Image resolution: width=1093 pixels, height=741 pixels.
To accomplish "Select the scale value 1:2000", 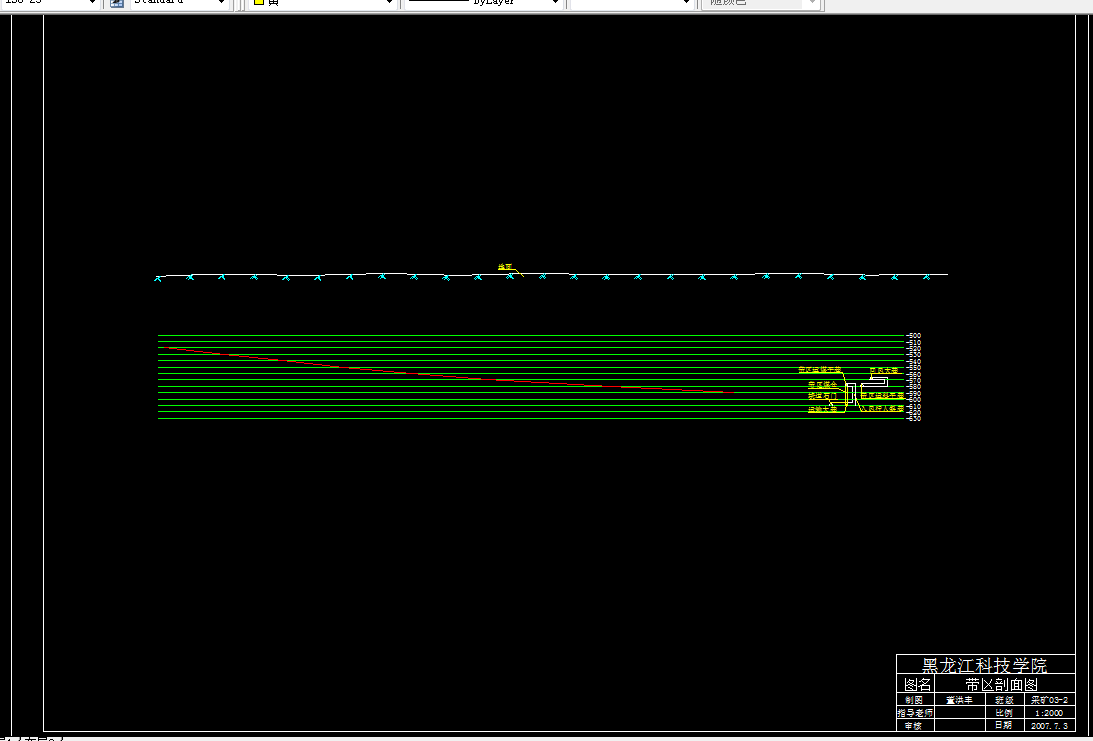I will click(x=1049, y=713).
